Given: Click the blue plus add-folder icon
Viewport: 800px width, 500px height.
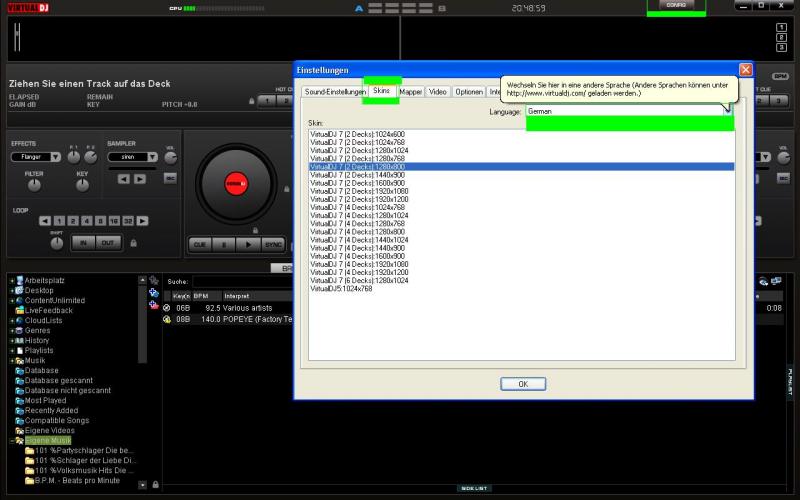Looking at the screenshot, I should pos(154,293).
